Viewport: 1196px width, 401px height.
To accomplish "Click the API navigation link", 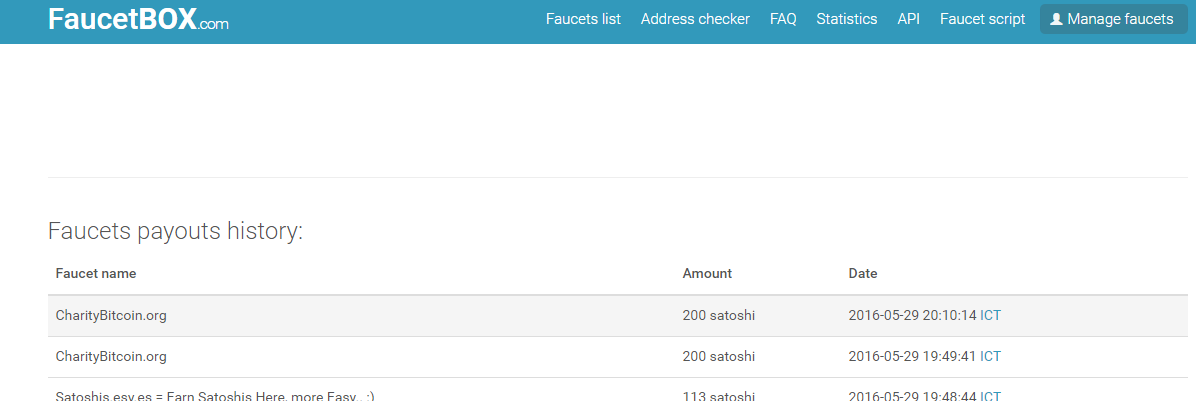I will pyautogui.click(x=908, y=19).
